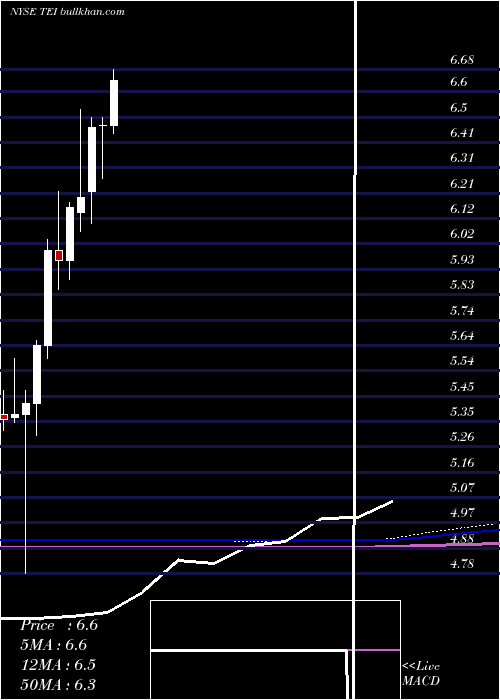Click the 4.78 price axis label
Viewport: 500px width, 700px height.
click(x=462, y=563)
